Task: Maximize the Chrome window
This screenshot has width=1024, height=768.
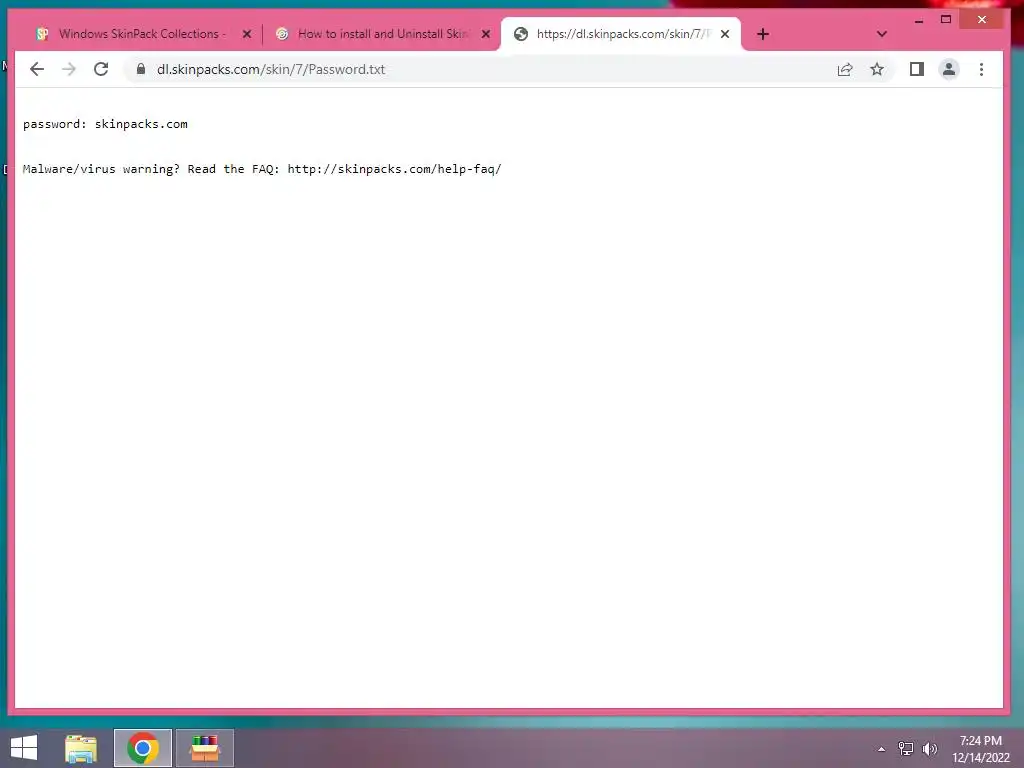Action: pyautogui.click(x=946, y=20)
